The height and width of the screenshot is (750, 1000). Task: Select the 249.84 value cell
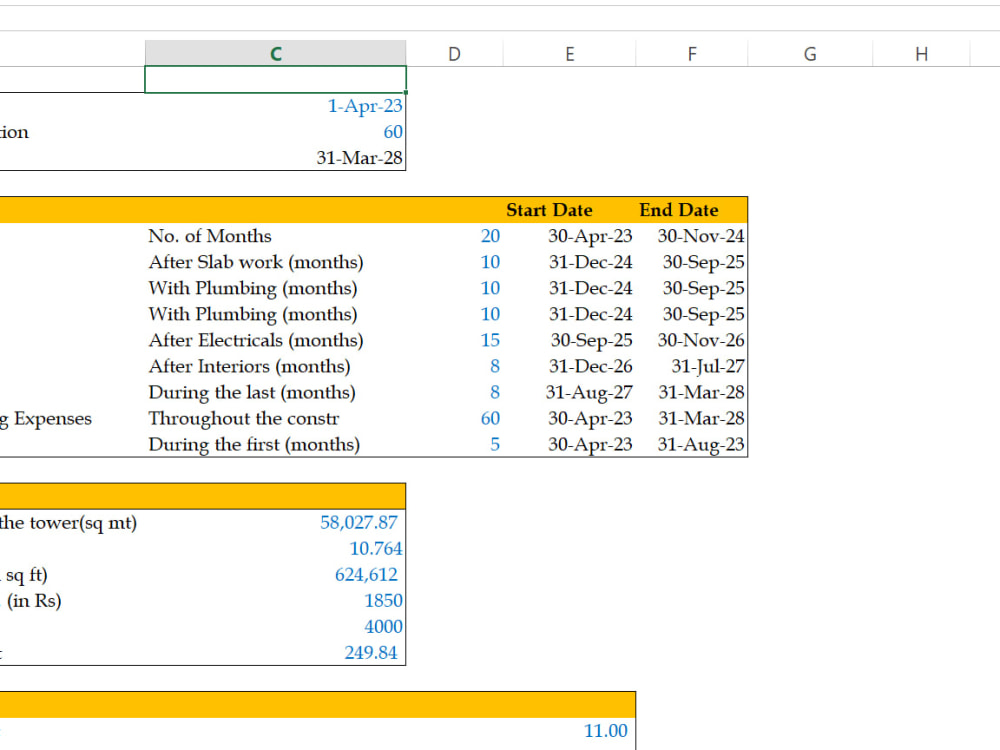click(x=276, y=653)
